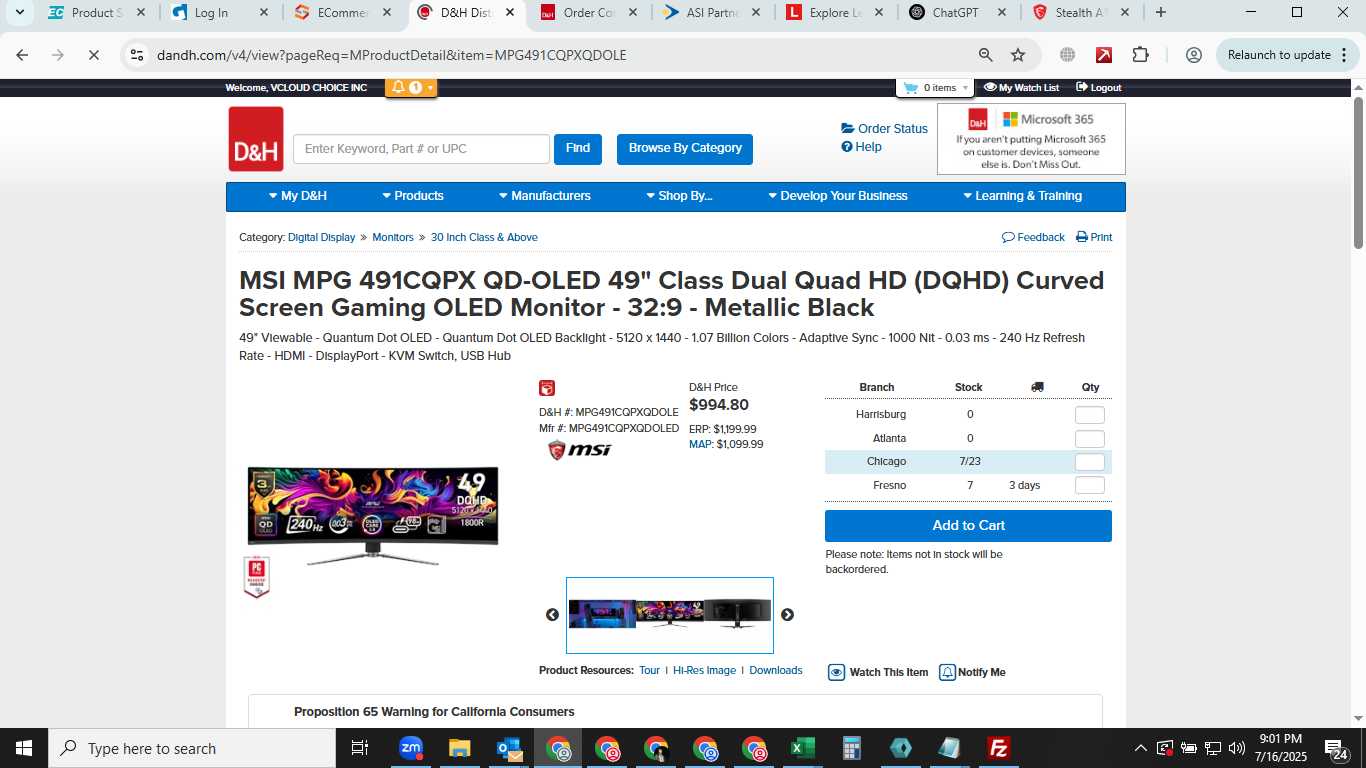Open the product Tour link
The image size is (1366, 768).
(649, 670)
